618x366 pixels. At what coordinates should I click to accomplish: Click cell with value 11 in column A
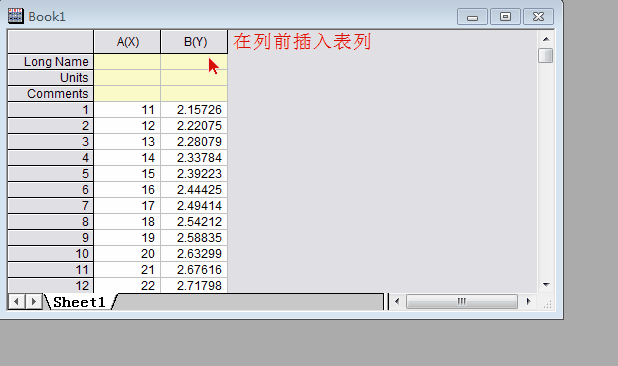coord(127,110)
